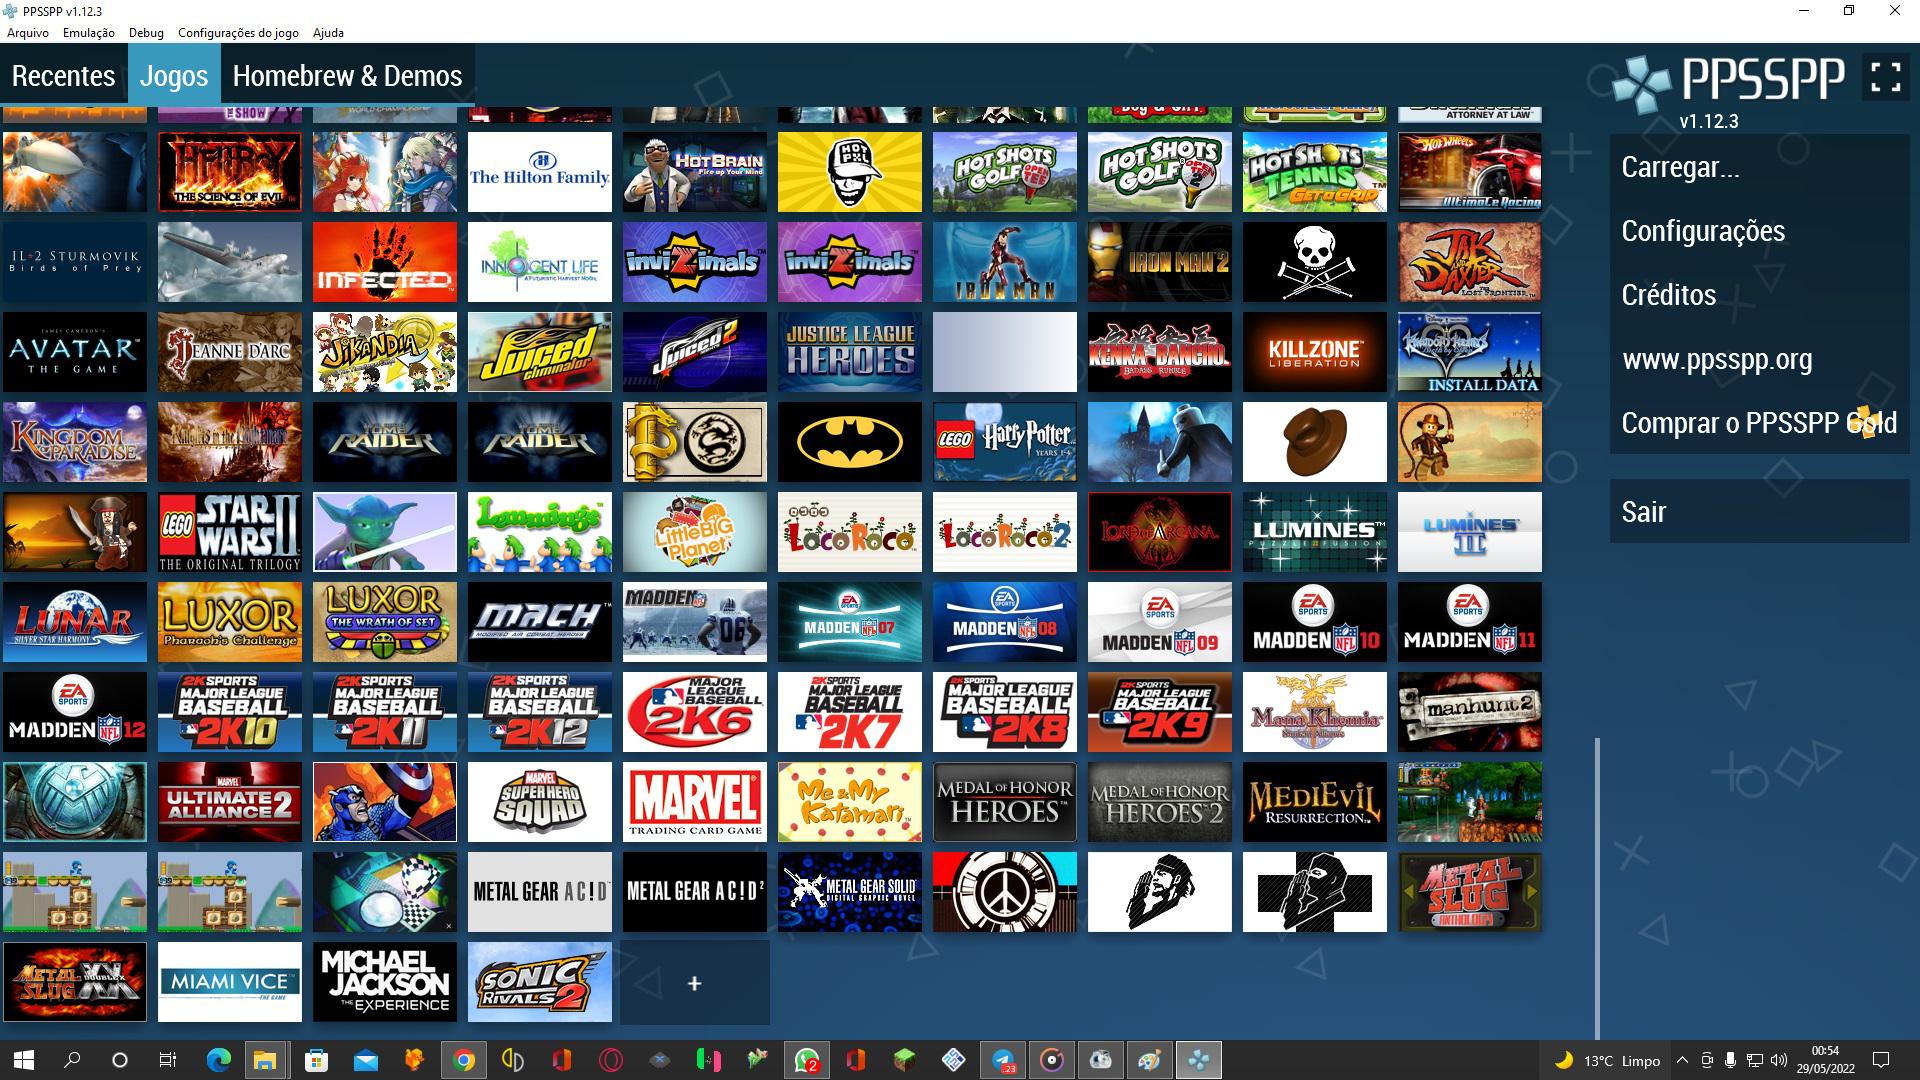Click the add new game plus icon
The width and height of the screenshot is (1920, 1080).
[695, 982]
